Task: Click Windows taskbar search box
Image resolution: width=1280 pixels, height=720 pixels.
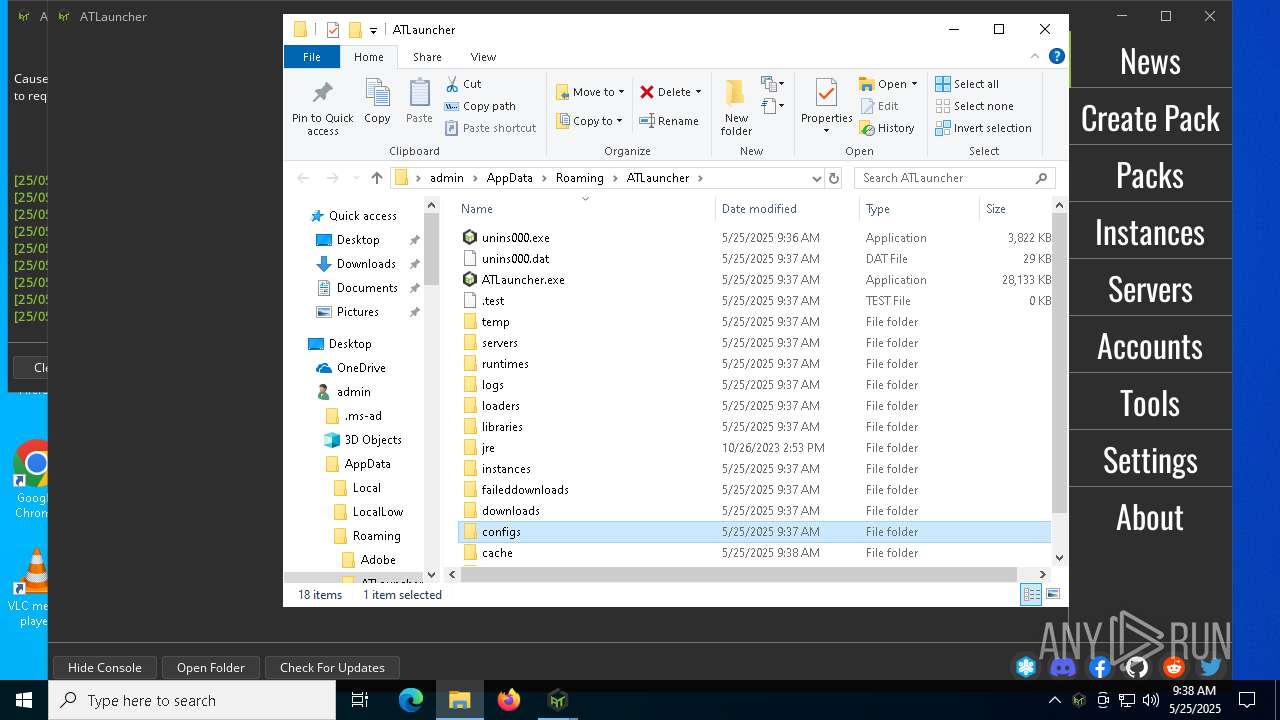Action: (x=192, y=700)
